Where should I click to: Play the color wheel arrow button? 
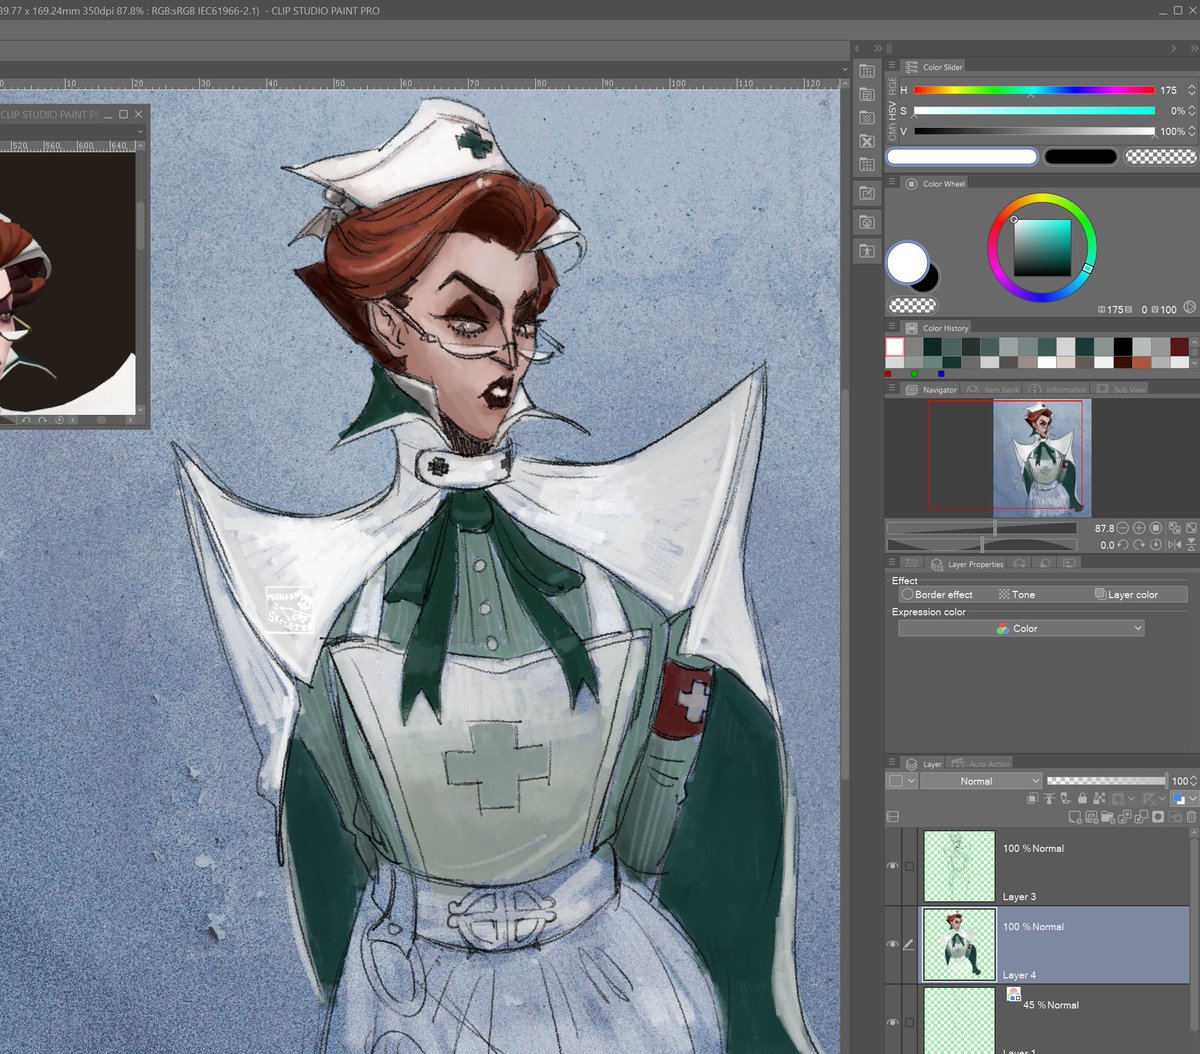1190,308
